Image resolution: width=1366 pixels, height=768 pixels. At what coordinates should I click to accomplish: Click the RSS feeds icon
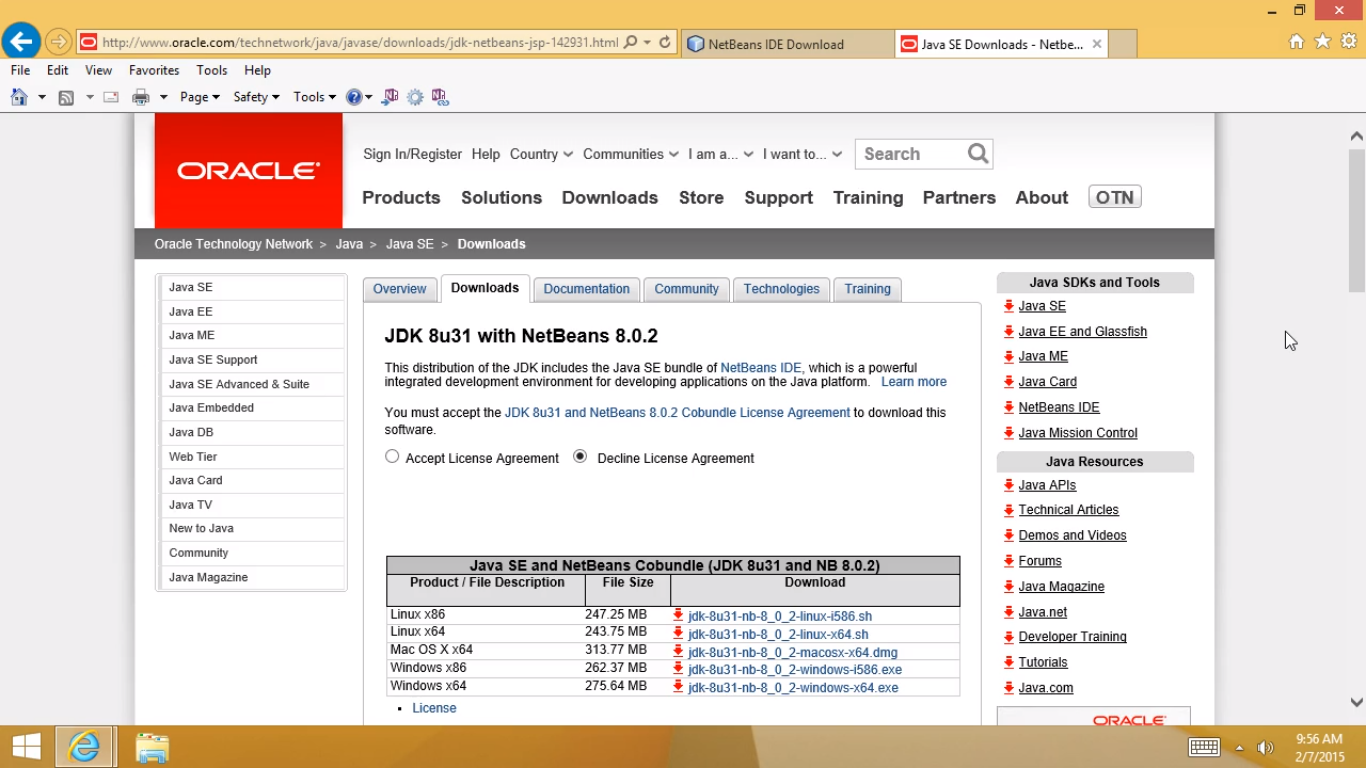(66, 97)
